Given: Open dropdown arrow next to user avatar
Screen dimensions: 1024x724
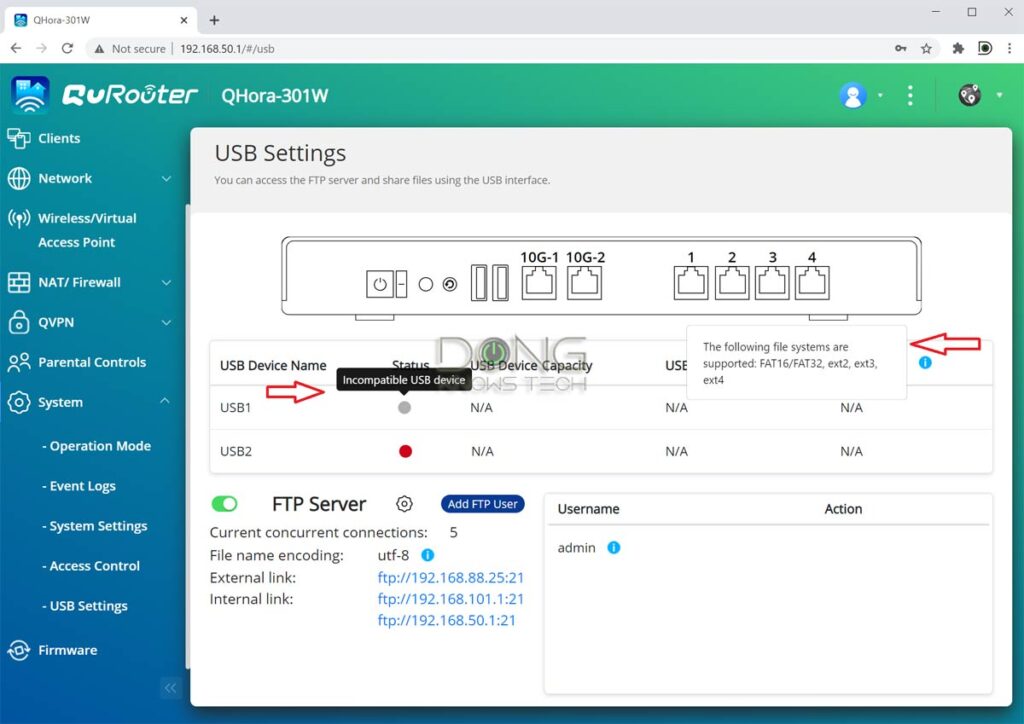Looking at the screenshot, I should click(880, 95).
